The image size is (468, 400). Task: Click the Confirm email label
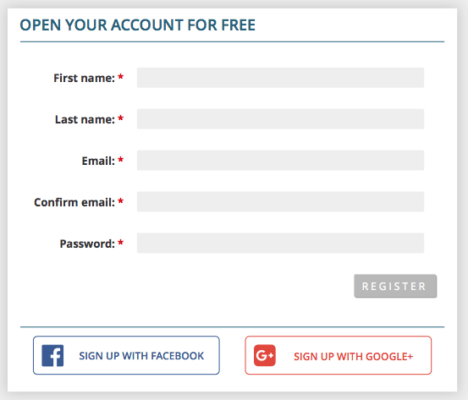[74, 202]
